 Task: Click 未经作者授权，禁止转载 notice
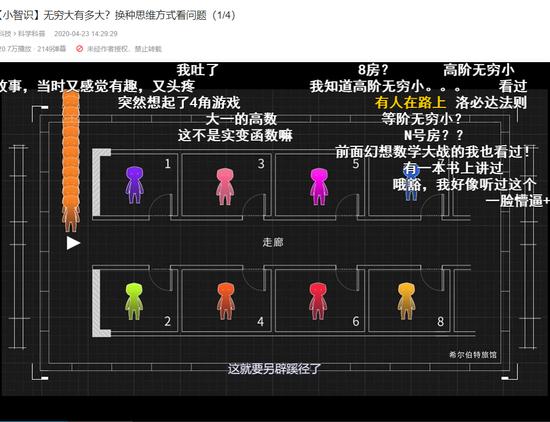(x=124, y=49)
